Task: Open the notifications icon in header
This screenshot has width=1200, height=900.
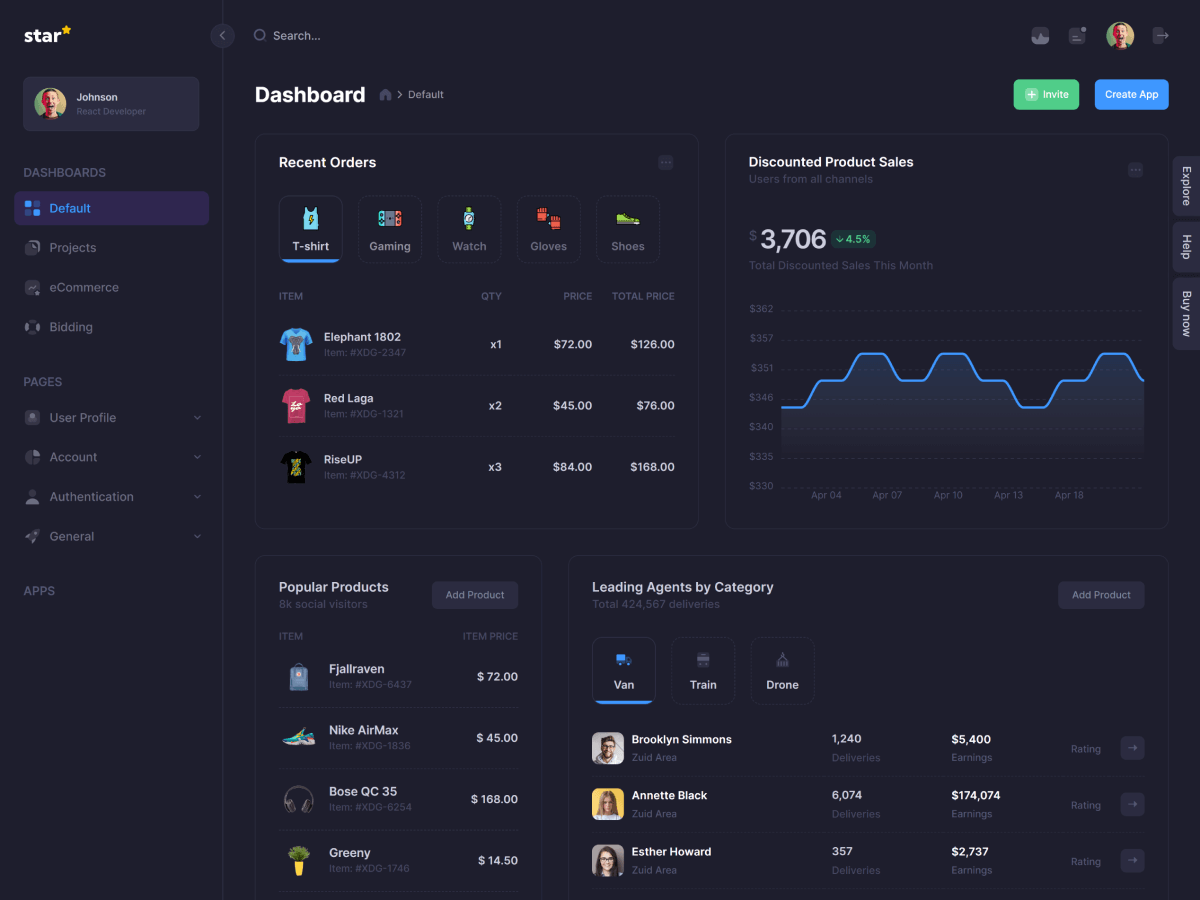Action: click(x=1077, y=36)
